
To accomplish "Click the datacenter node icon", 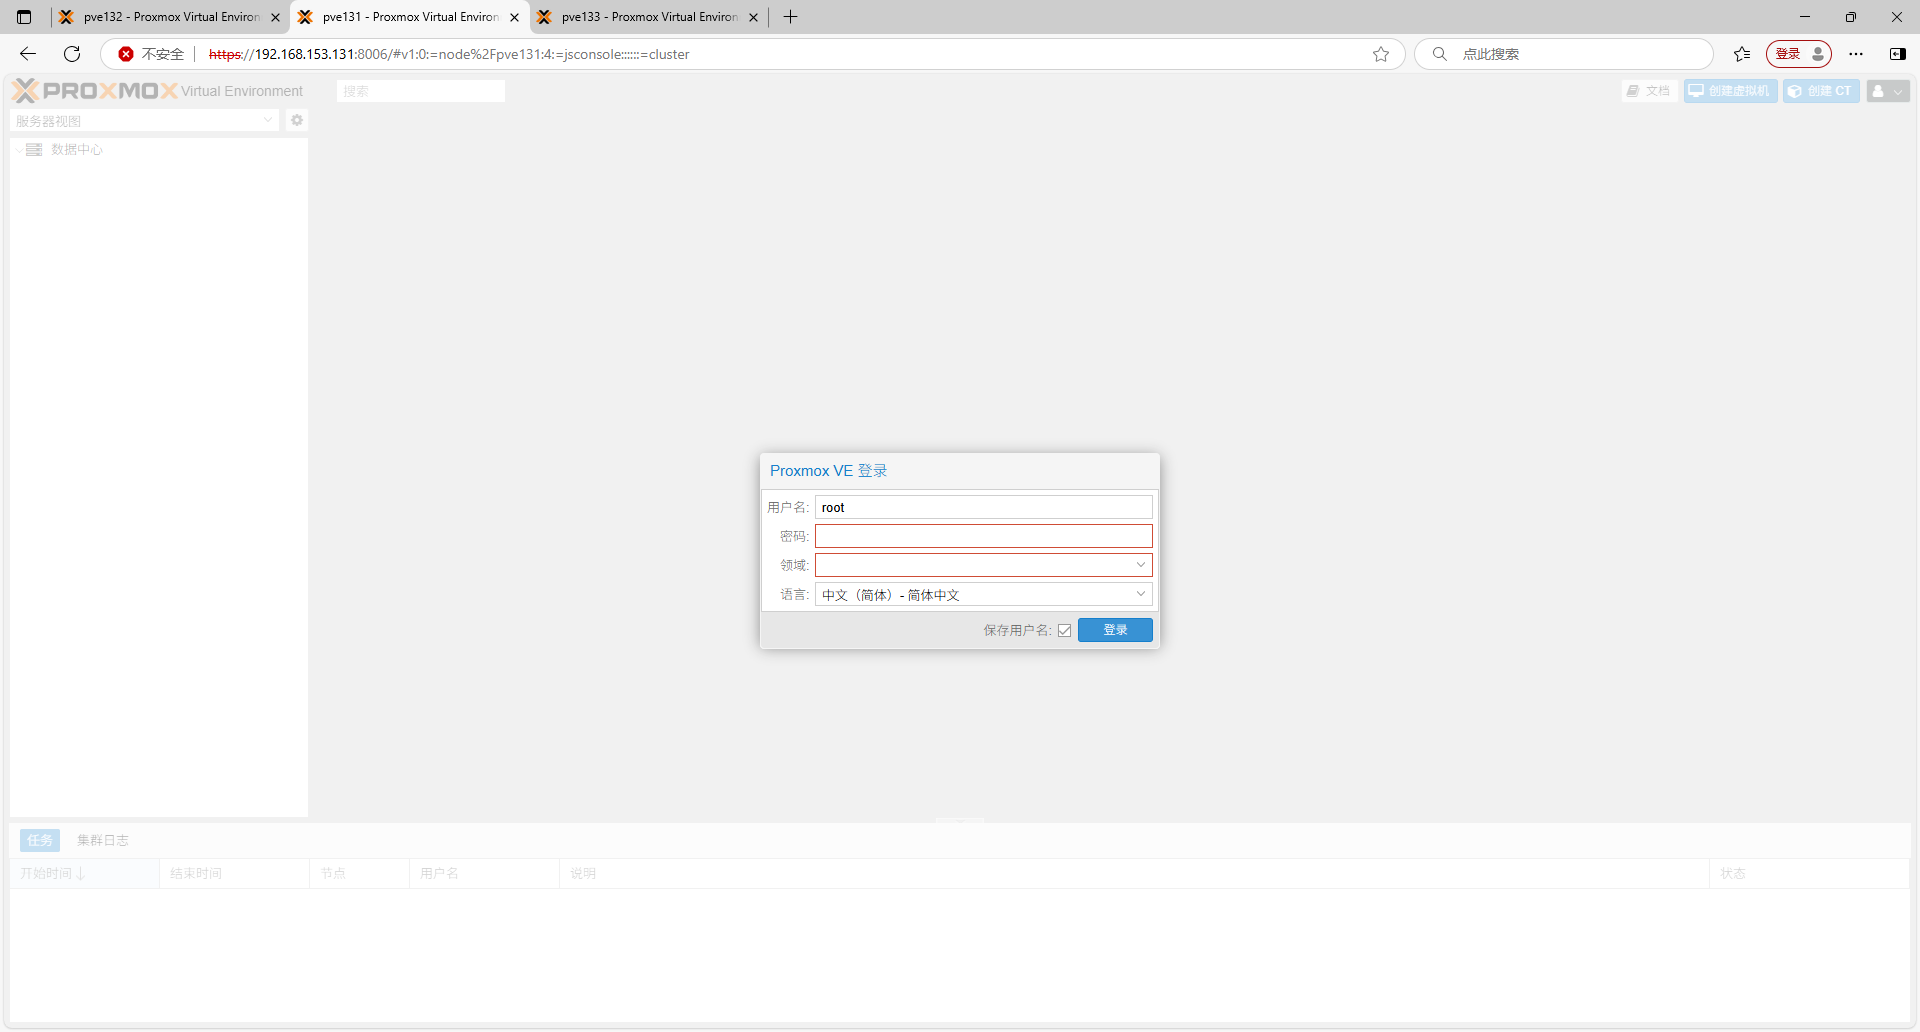I will 34,150.
